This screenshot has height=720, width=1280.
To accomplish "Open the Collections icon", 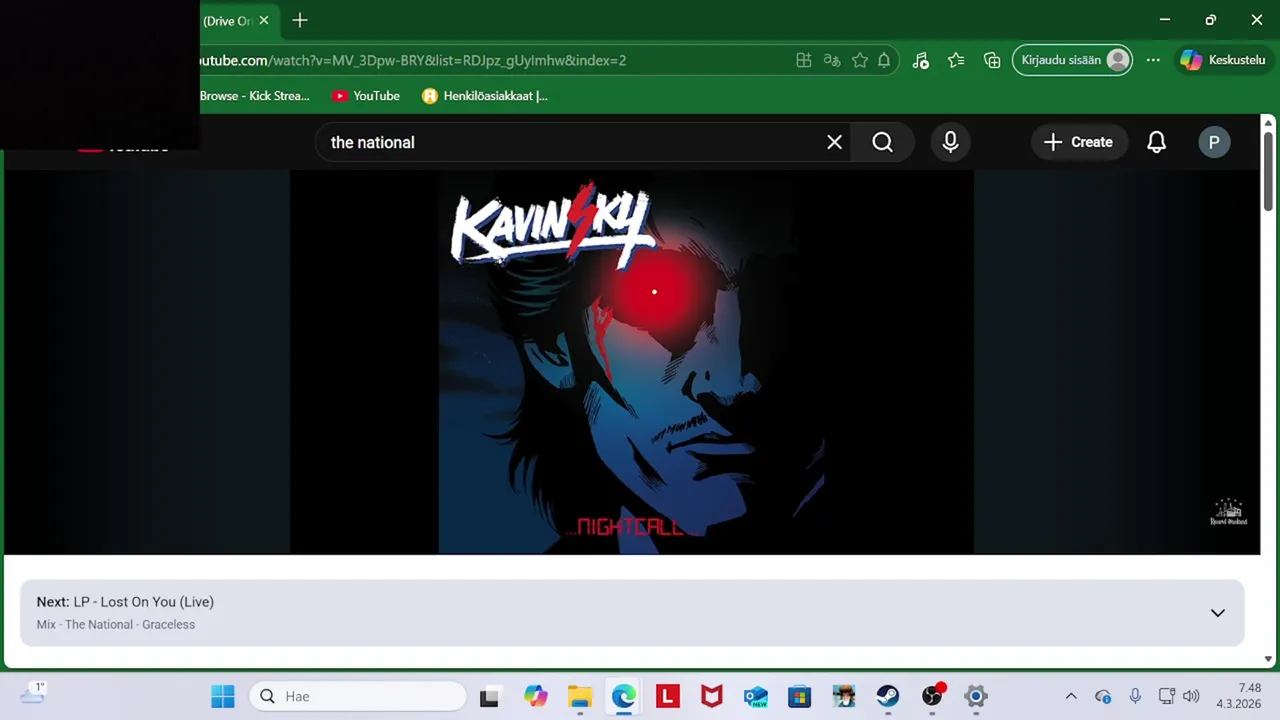I will [992, 60].
